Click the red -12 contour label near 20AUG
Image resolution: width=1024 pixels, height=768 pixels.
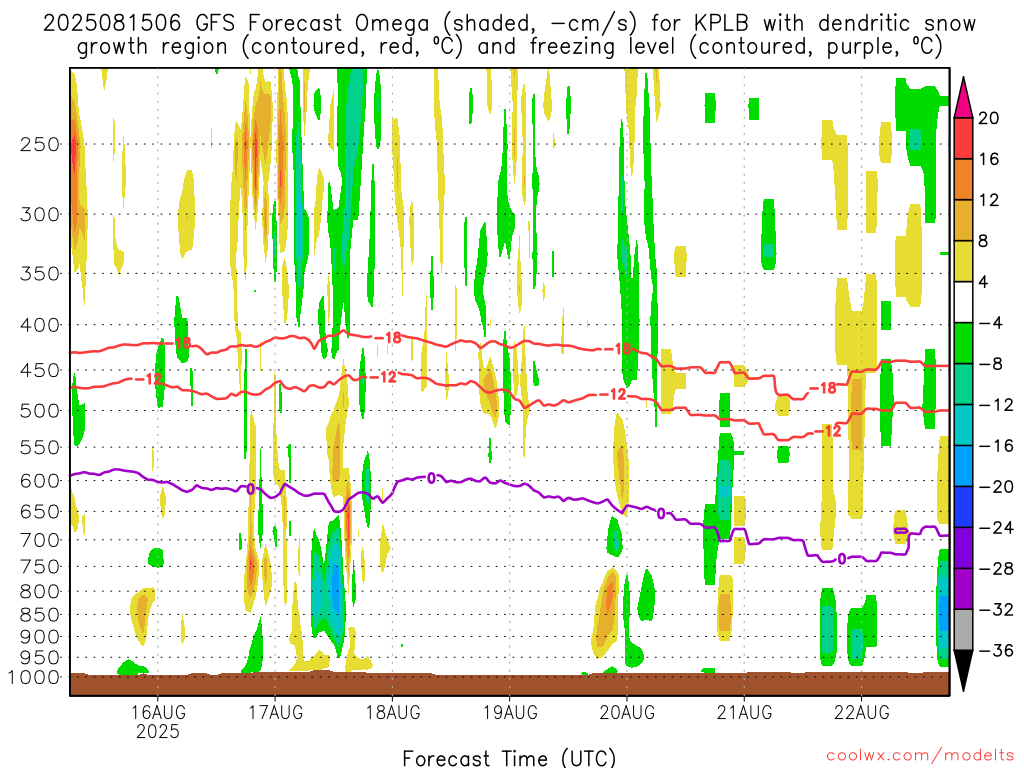point(613,394)
